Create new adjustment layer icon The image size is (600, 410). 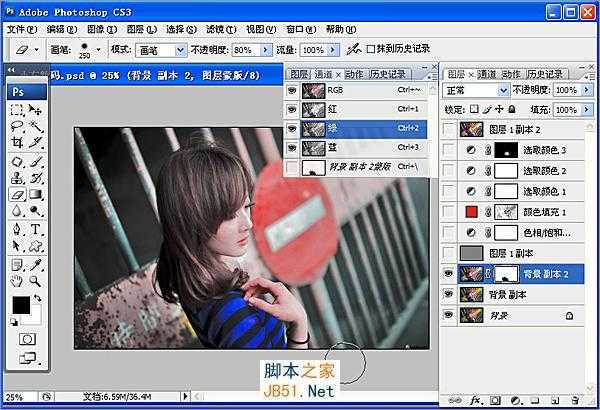tap(516, 400)
